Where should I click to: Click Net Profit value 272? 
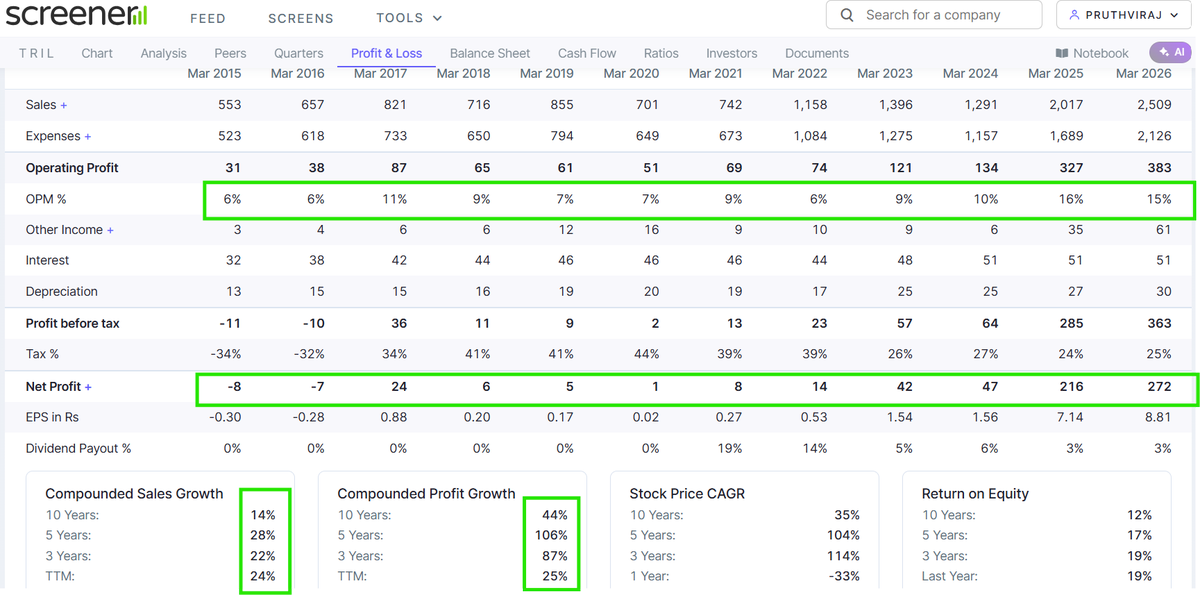pyautogui.click(x=1160, y=386)
